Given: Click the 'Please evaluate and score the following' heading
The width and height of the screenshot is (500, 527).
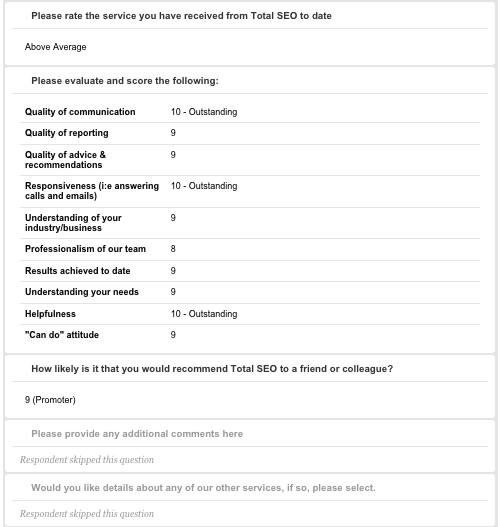Looking at the screenshot, I should click(125, 81).
